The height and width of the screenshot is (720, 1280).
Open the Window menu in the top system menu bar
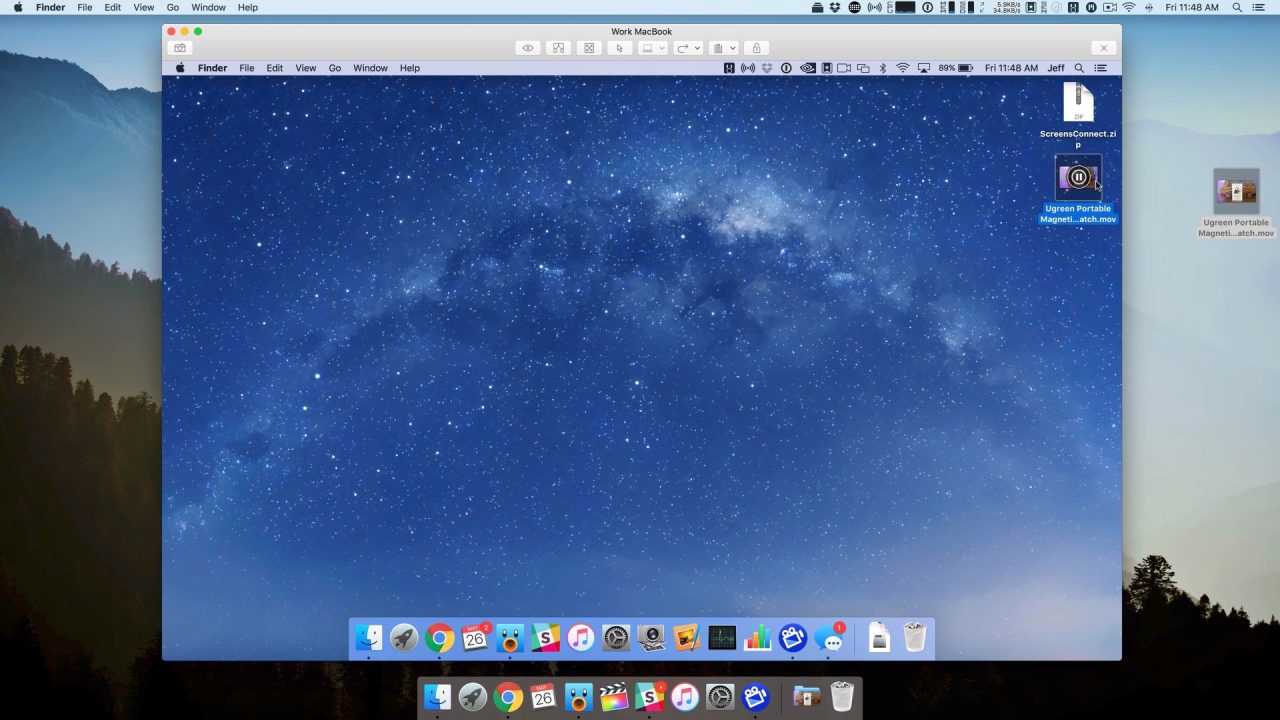208,7
